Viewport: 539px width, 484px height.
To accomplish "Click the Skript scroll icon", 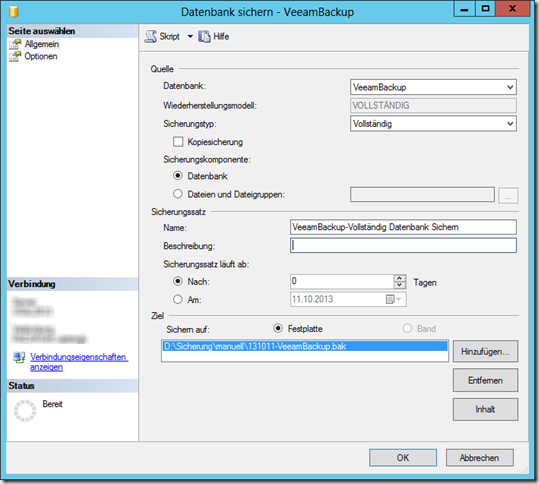I will pos(151,36).
